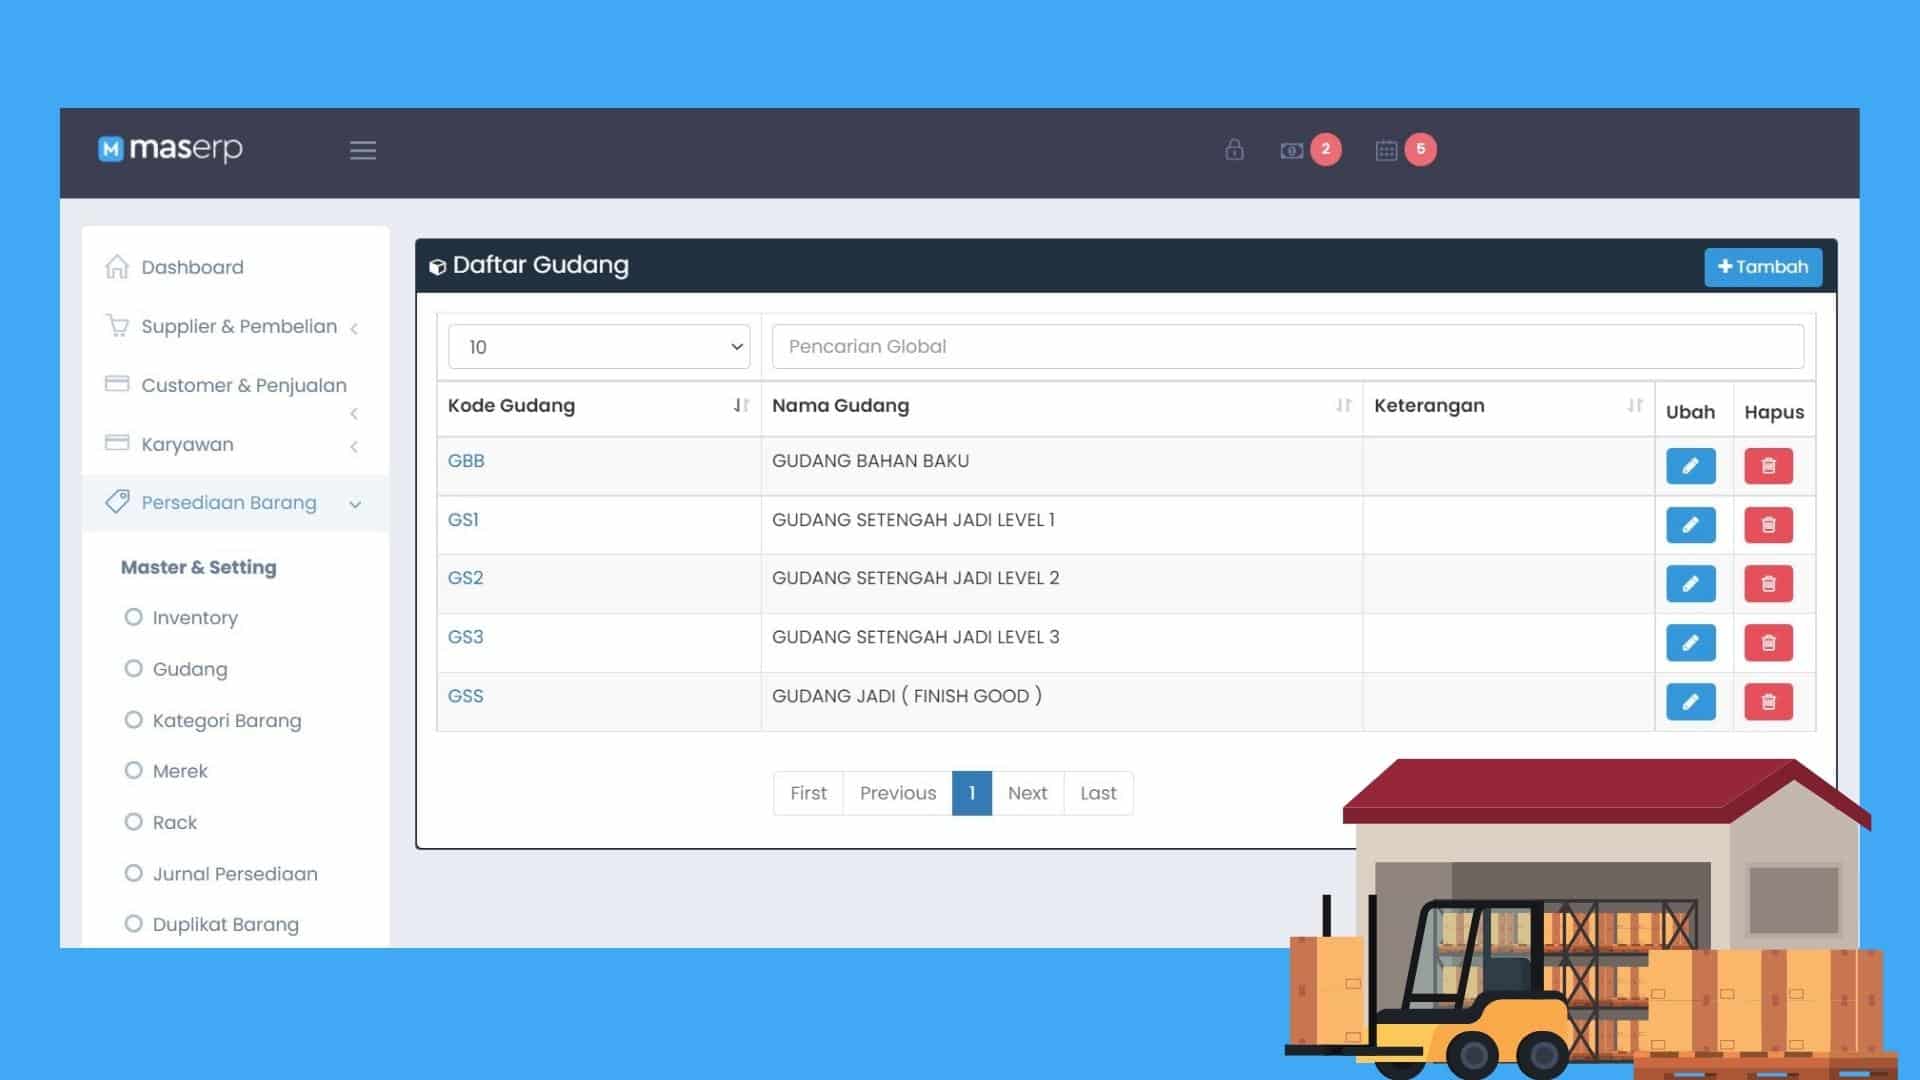Image resolution: width=1920 pixels, height=1080 pixels.
Task: Click the Pencarian Global search field
Action: coord(1287,347)
